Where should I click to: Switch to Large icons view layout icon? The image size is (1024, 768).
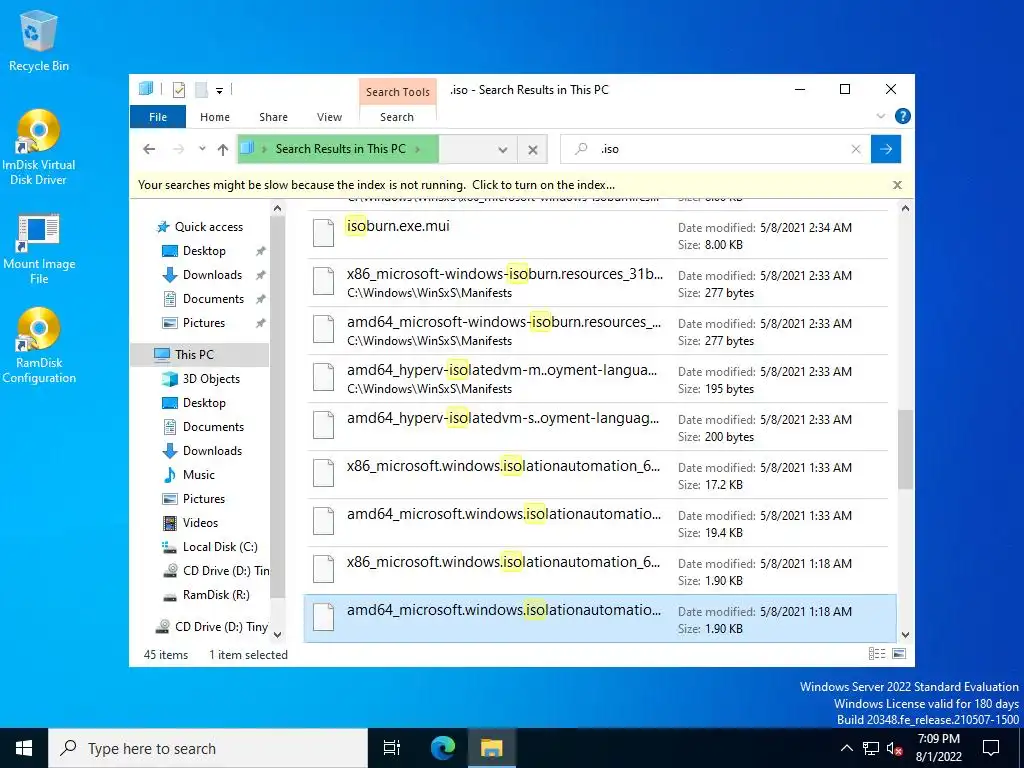899,654
